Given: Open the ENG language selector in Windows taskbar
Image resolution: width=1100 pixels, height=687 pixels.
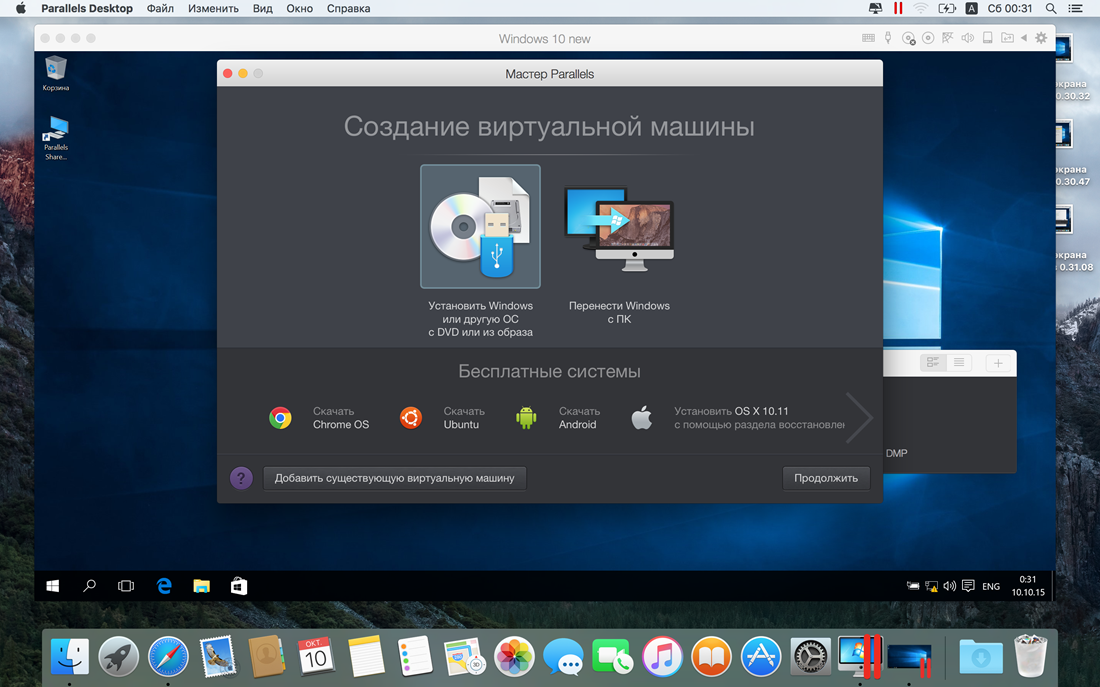Looking at the screenshot, I should (990, 587).
